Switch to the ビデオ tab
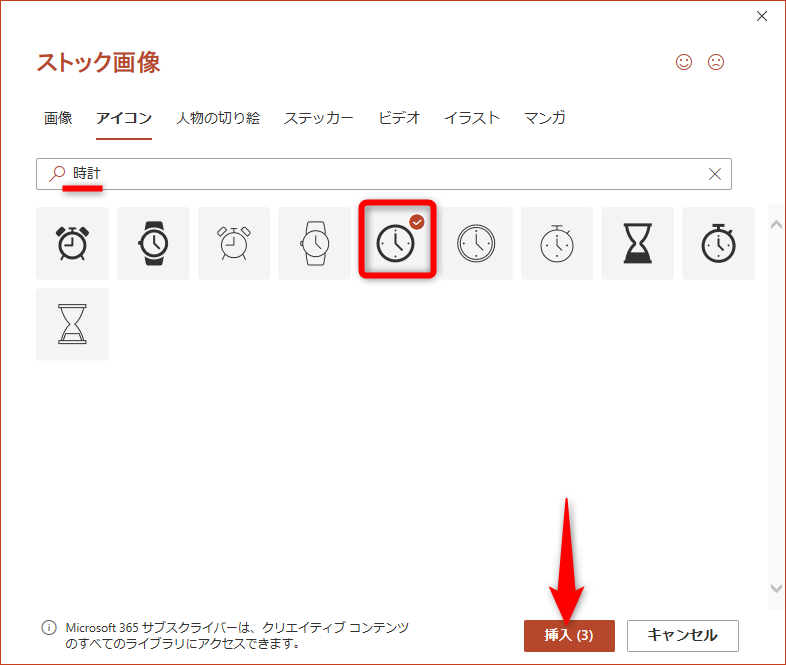The width and height of the screenshot is (786, 665). [x=399, y=118]
